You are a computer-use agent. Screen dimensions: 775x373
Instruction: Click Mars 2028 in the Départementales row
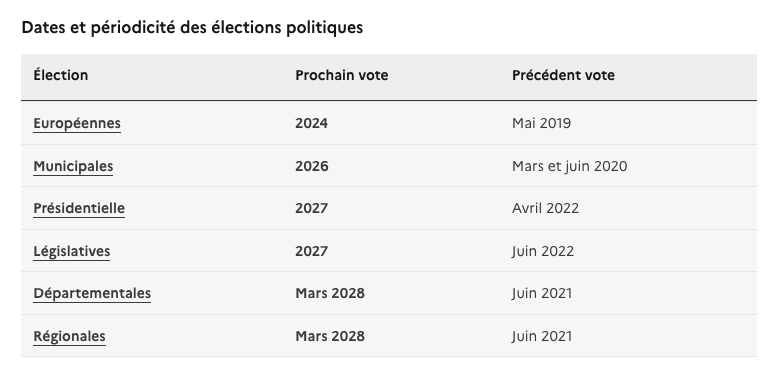(330, 293)
